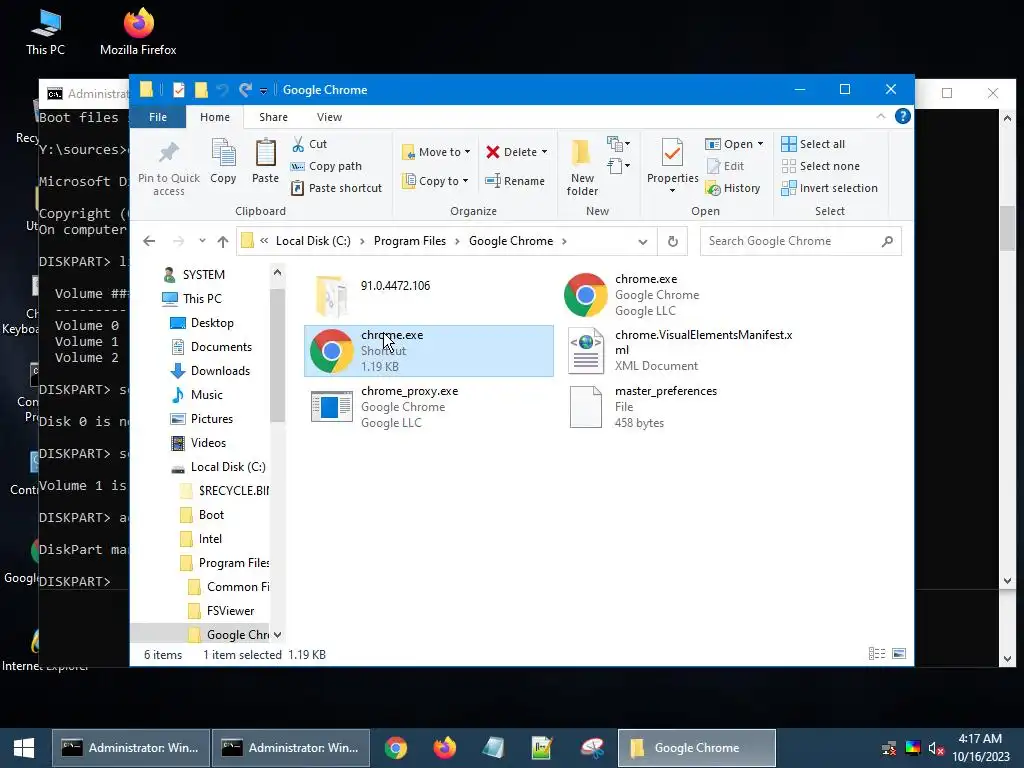Click the Pin to Quick access icon
This screenshot has width=1024, height=768.
[168, 152]
